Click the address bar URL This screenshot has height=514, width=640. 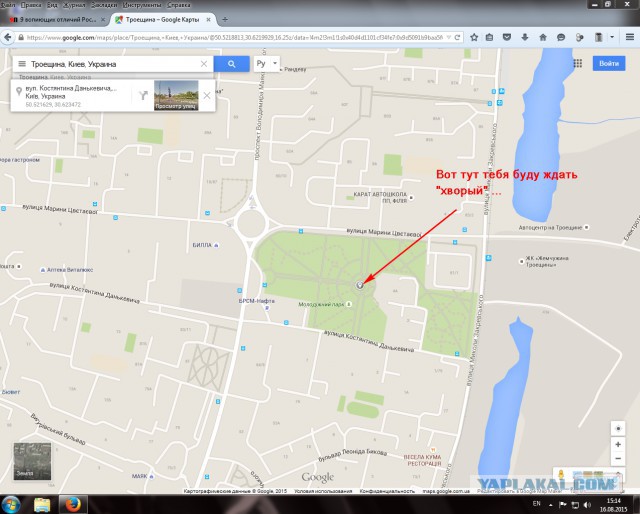(235, 37)
